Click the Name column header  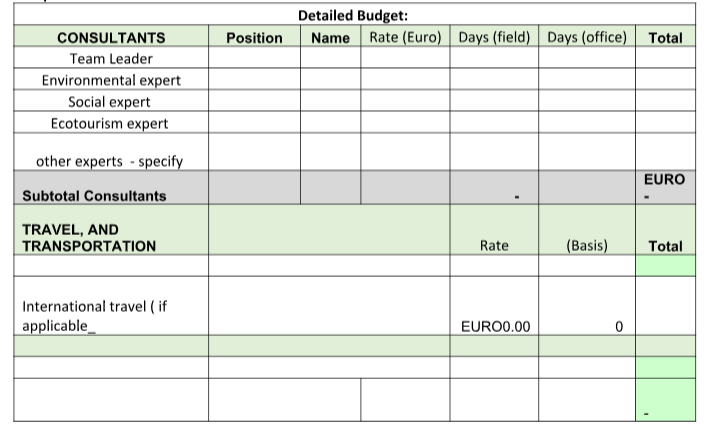coord(331,36)
